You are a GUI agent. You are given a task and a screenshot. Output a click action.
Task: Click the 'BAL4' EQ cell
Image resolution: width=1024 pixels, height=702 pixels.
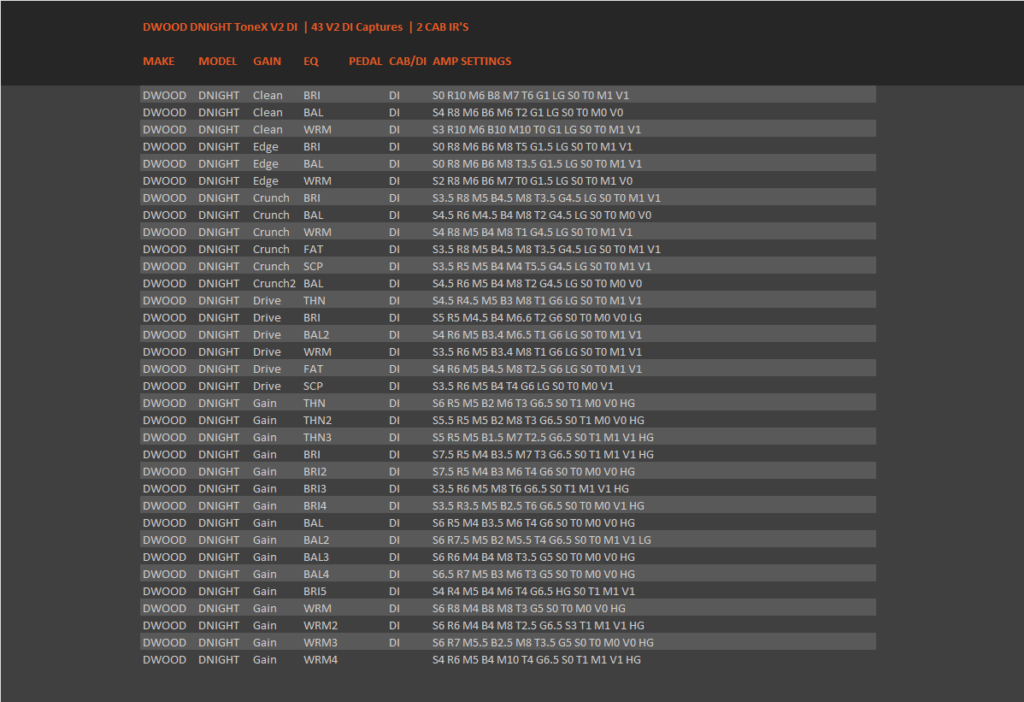[x=316, y=574]
